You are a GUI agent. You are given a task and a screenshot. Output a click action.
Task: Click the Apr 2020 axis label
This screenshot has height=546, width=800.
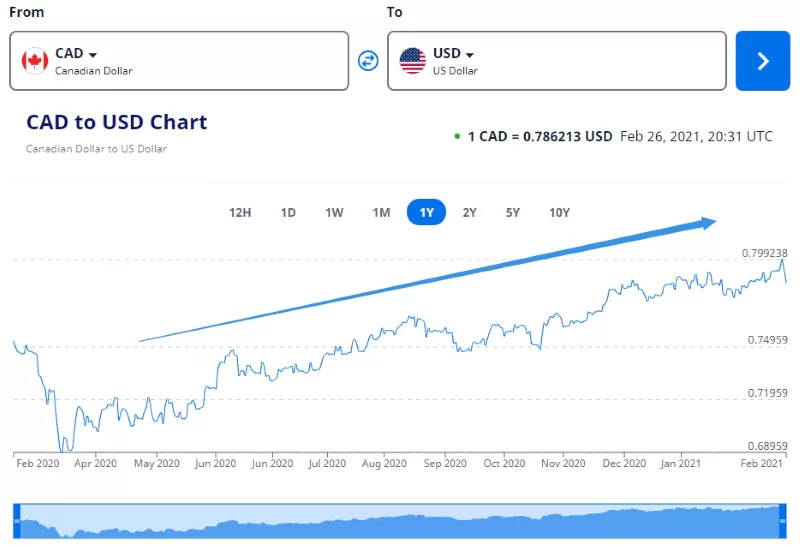(x=95, y=463)
